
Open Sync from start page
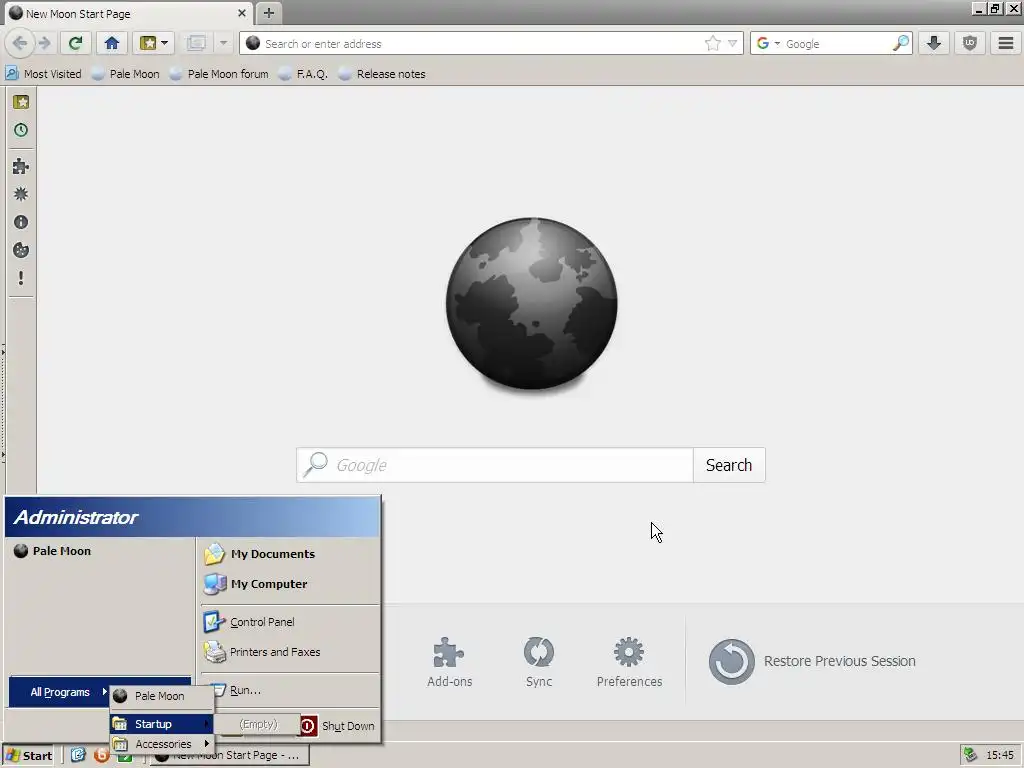click(539, 662)
